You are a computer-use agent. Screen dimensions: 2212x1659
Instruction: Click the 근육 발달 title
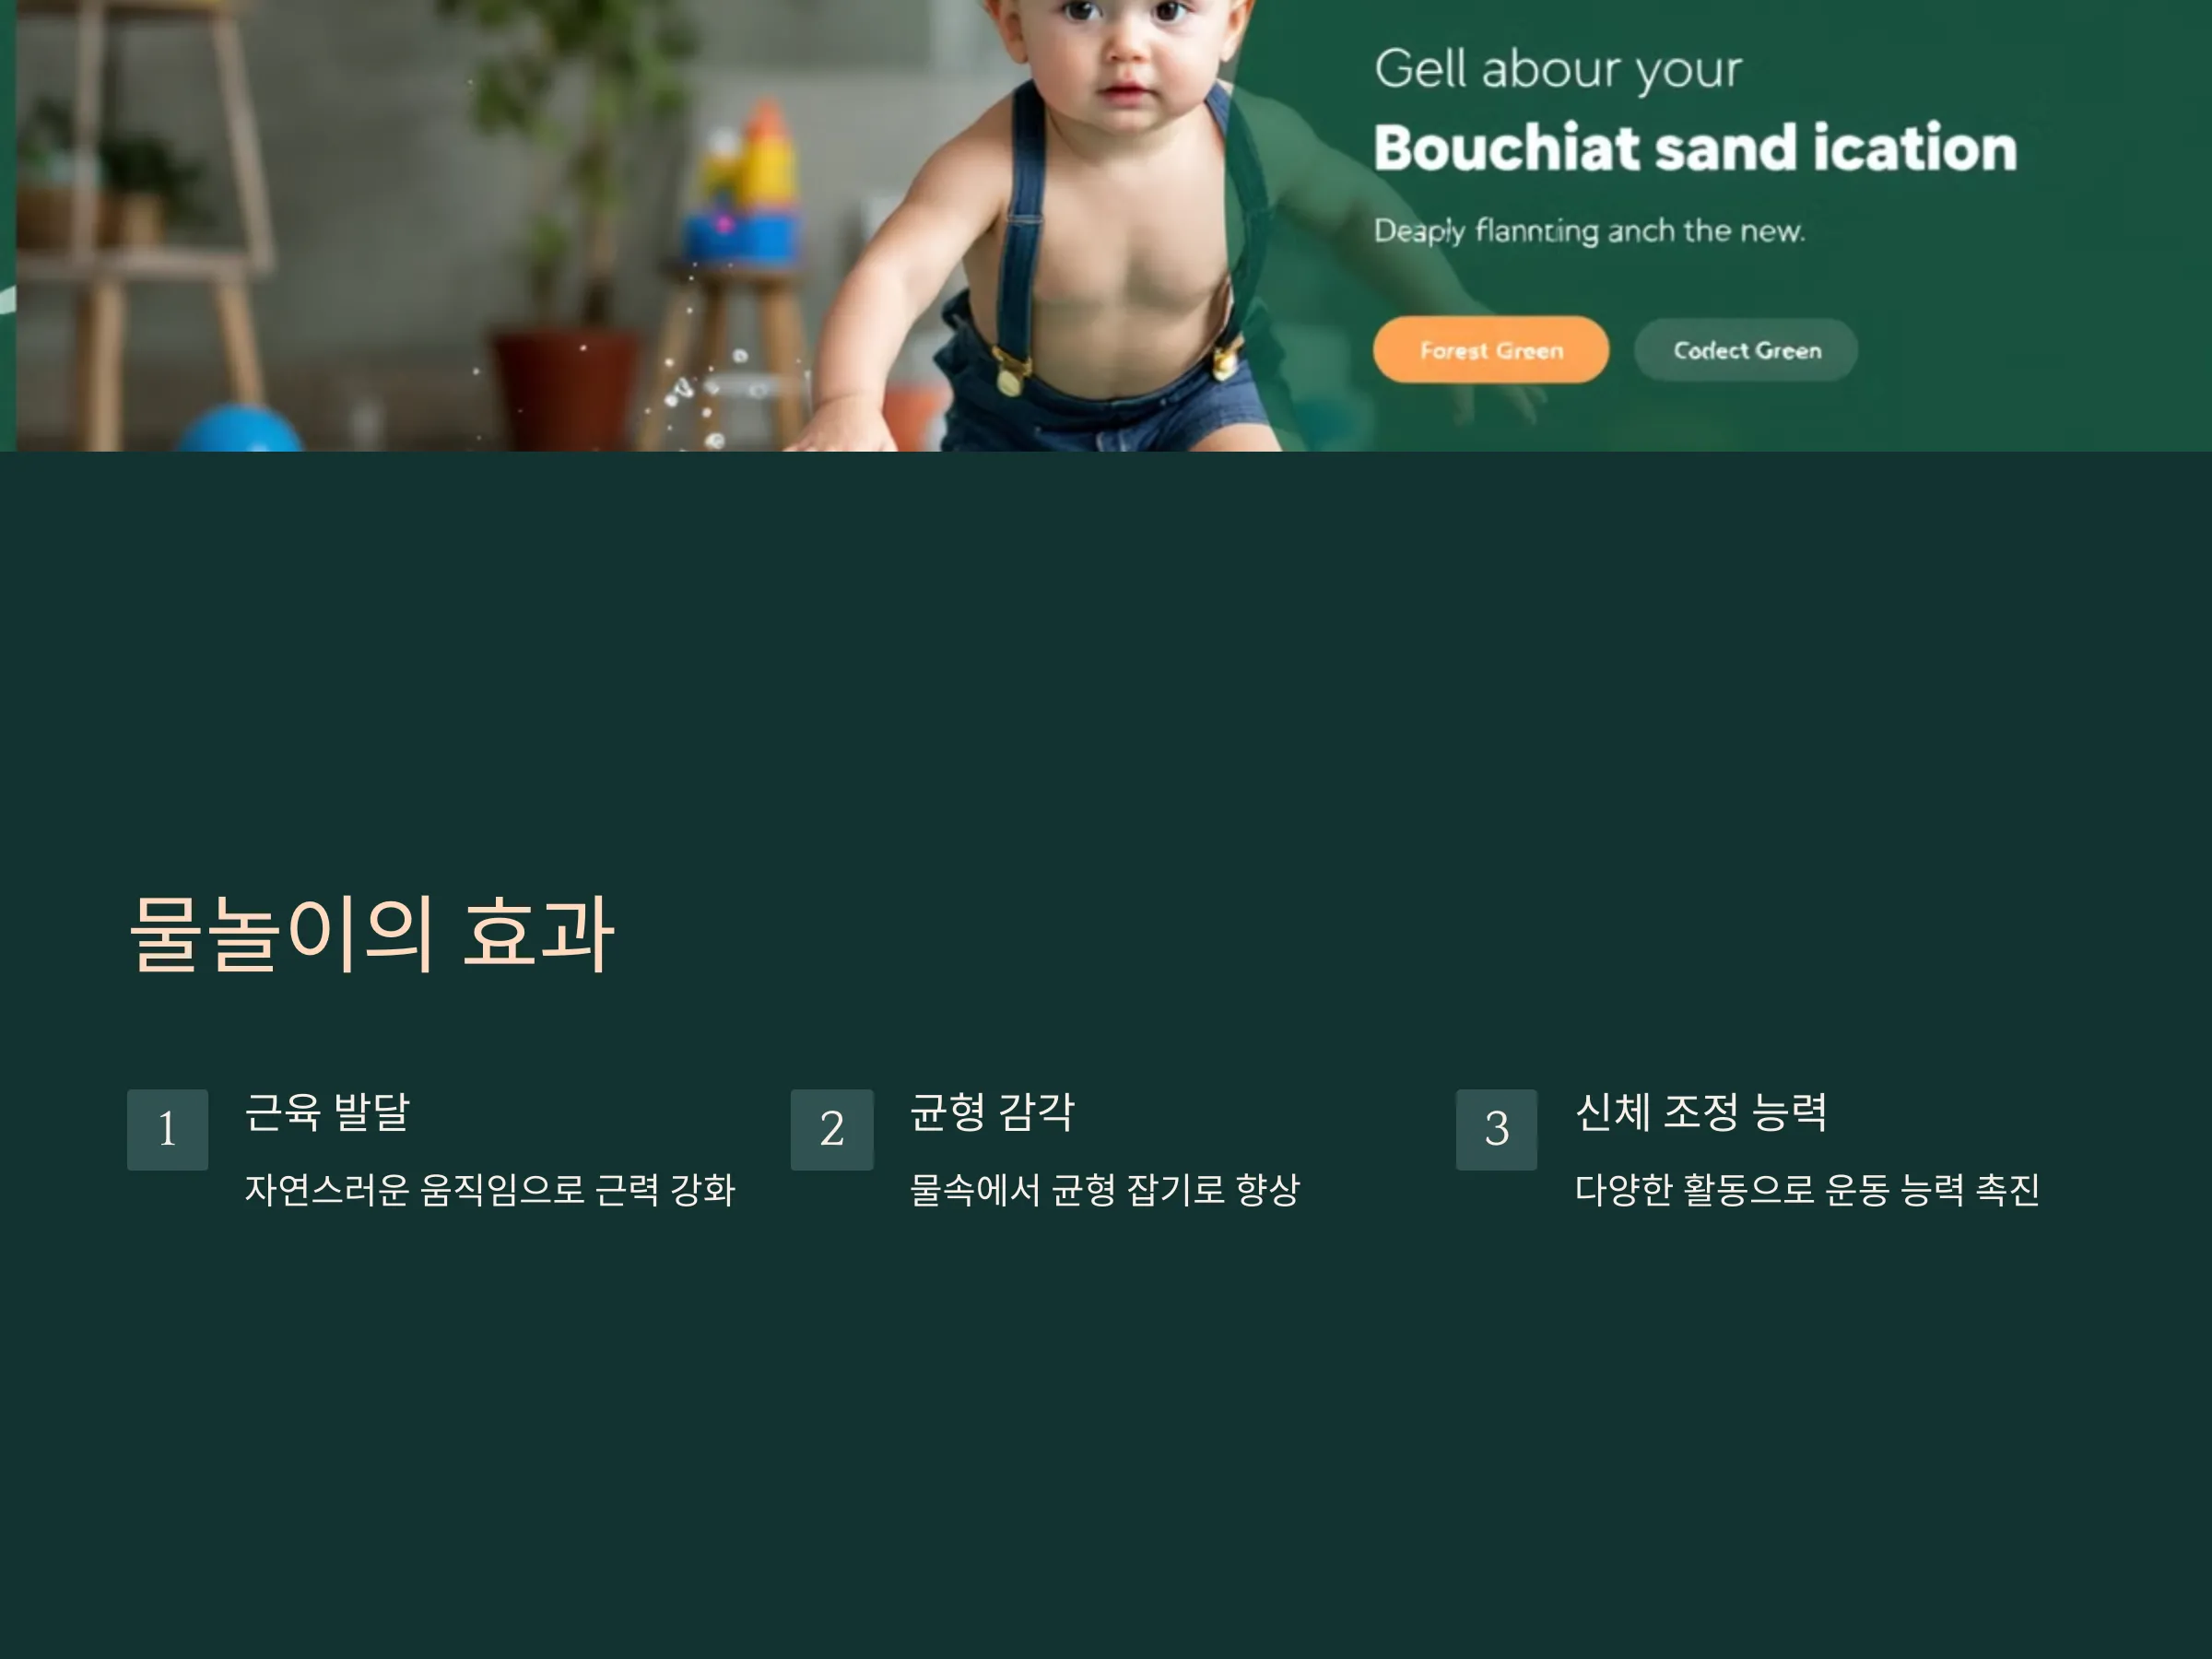coord(327,1111)
